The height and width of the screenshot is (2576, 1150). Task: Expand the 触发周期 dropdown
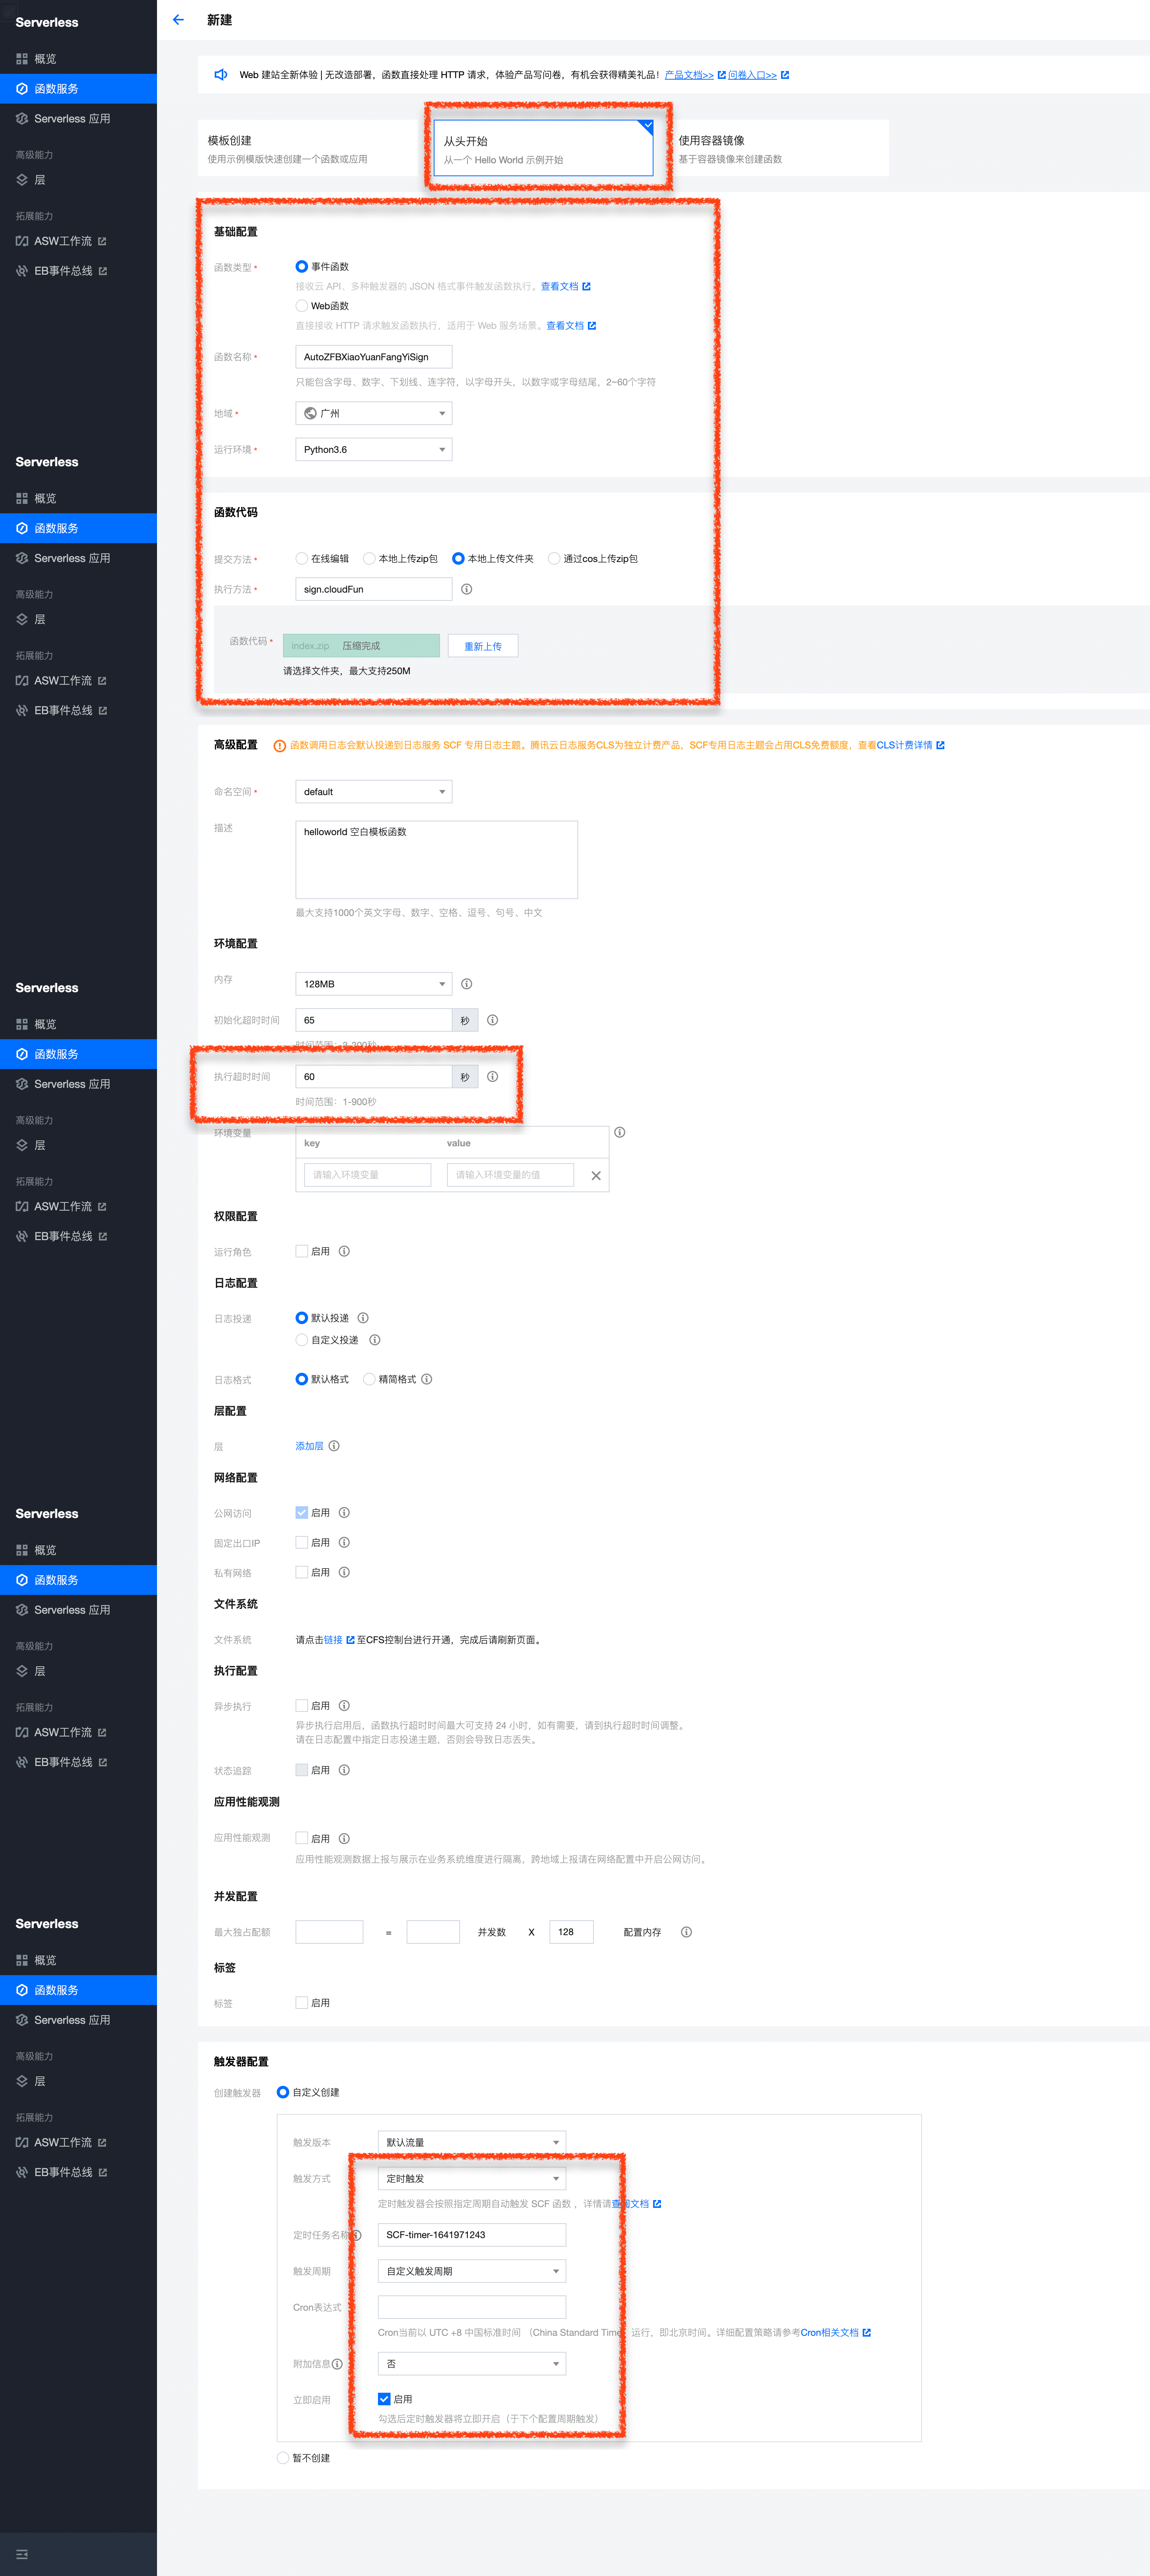[x=471, y=2271]
